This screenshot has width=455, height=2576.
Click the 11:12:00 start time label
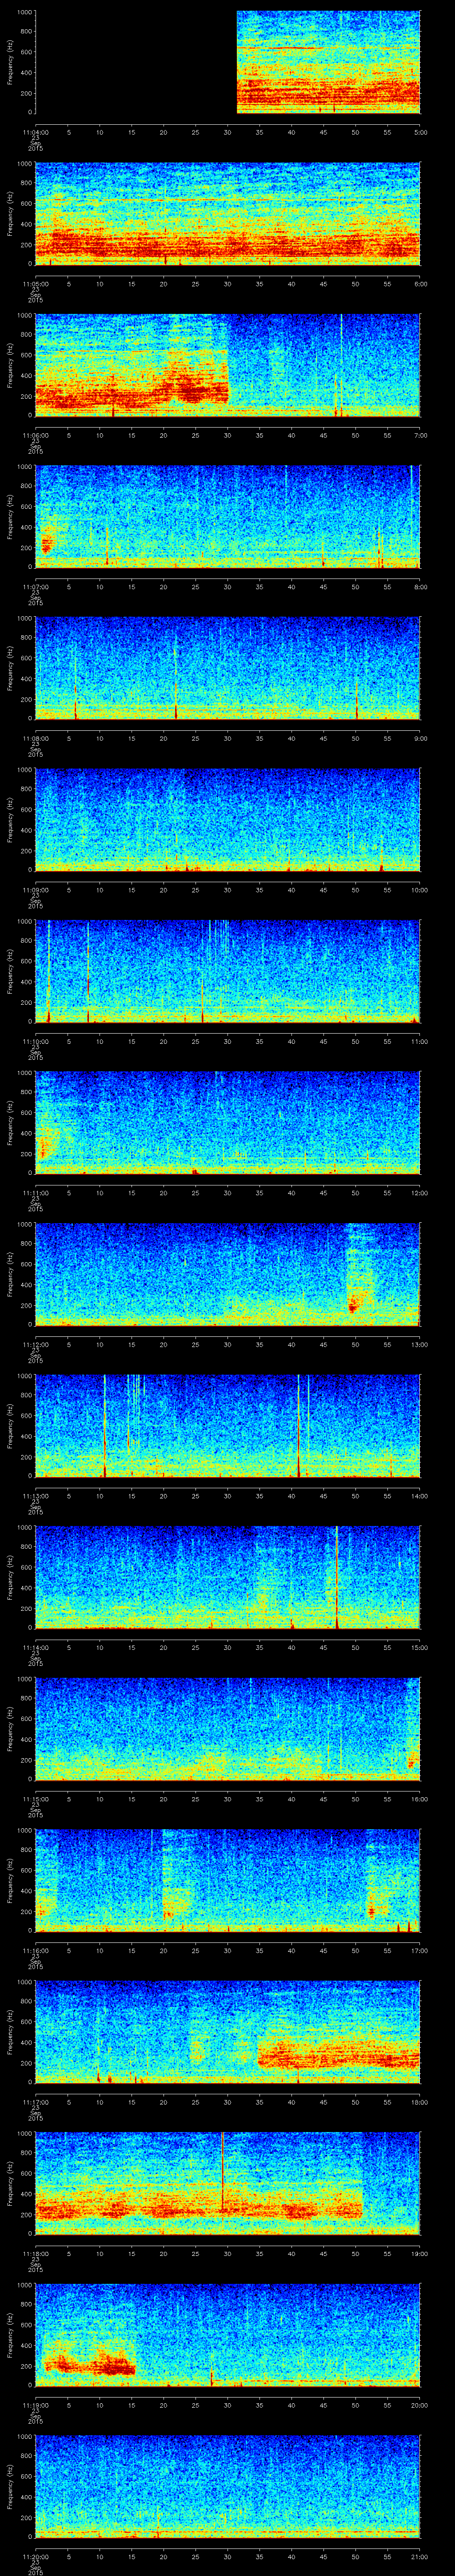35,1345
